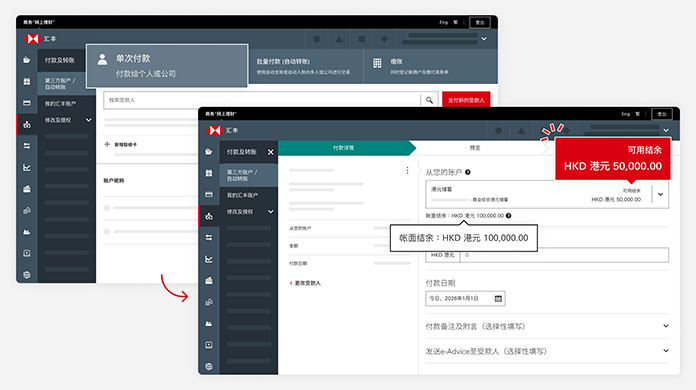
Task: Expand 修改及授权 in the back window menu
Action: pyautogui.click(x=89, y=120)
